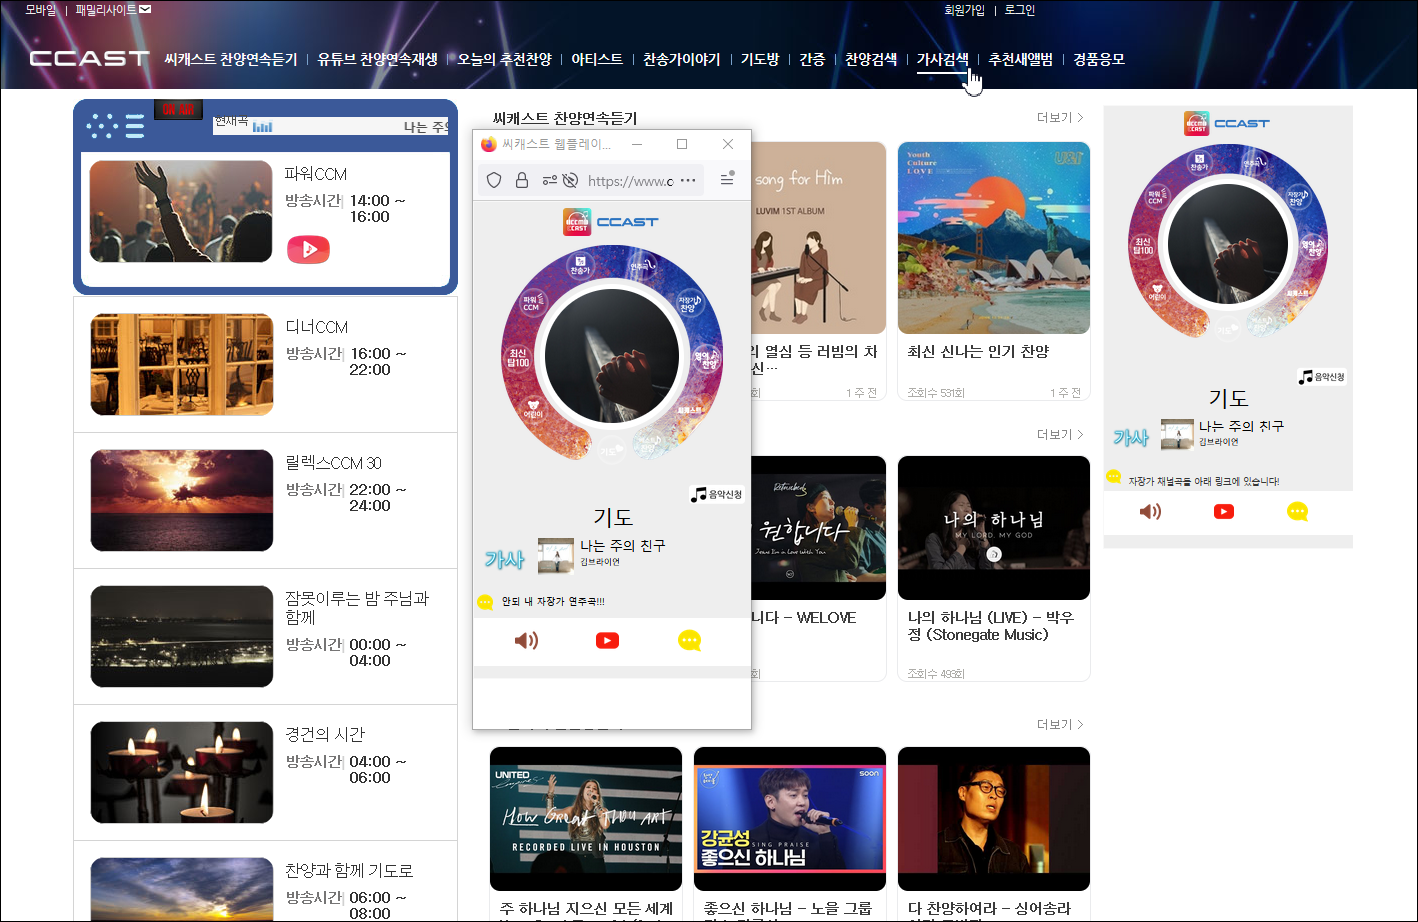Image resolution: width=1418 pixels, height=922 pixels.
Task: Open the CCAST logo inside popup player
Action: point(611,222)
